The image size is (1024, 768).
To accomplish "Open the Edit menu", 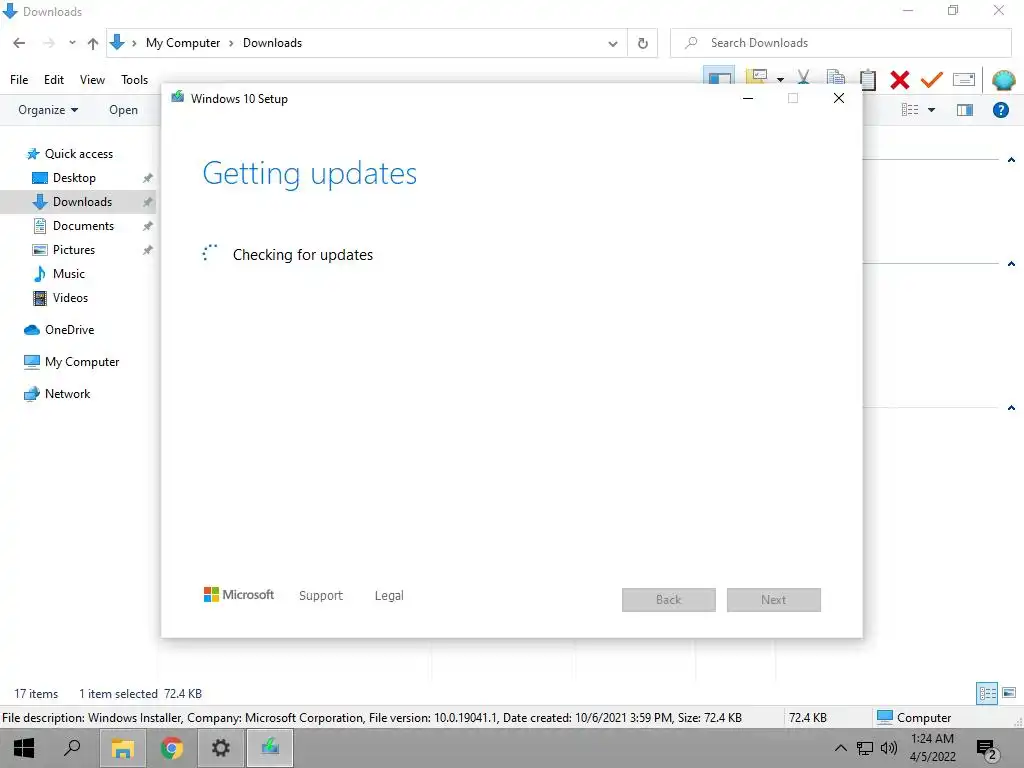I will click(x=54, y=80).
